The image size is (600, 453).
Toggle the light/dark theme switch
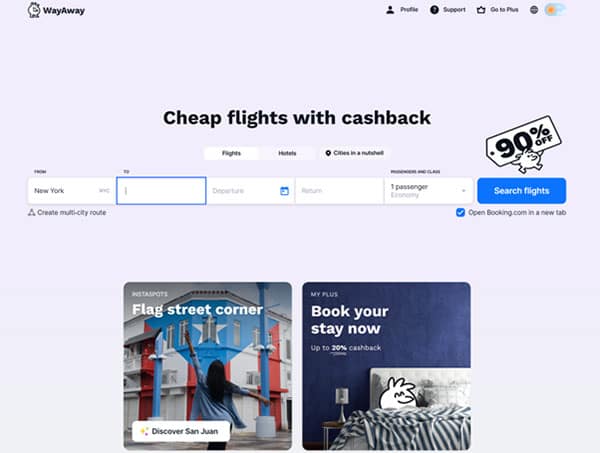[x=555, y=10]
